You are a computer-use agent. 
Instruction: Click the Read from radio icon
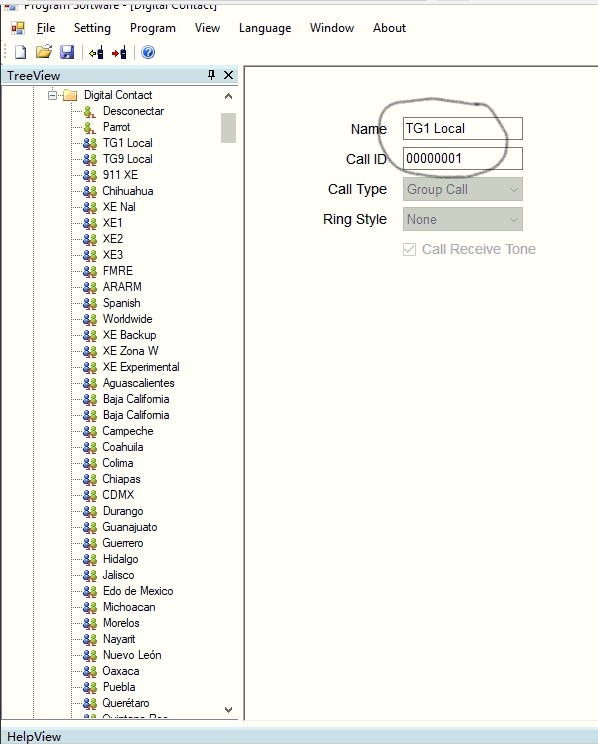[96, 52]
